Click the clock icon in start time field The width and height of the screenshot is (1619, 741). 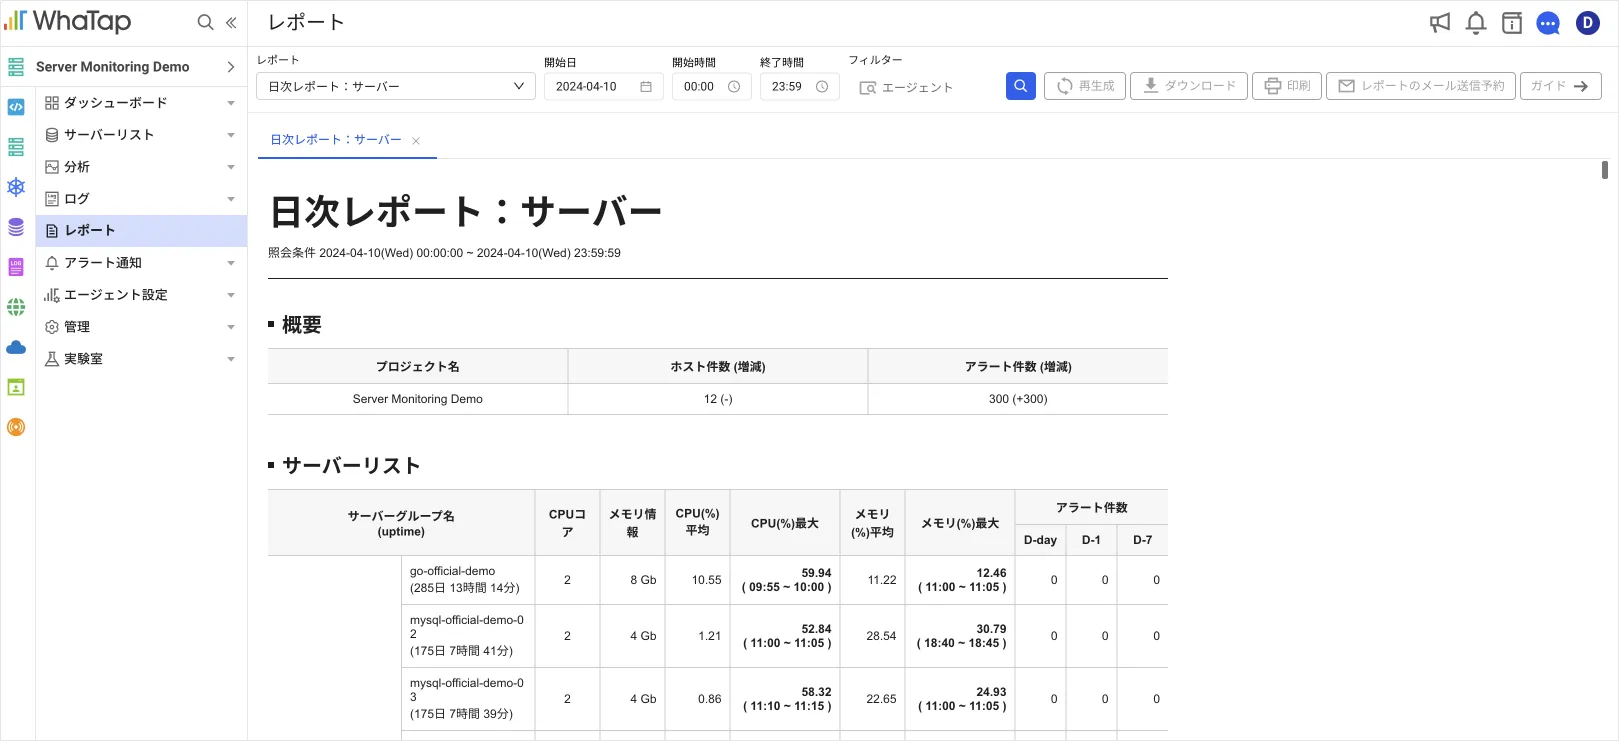[734, 87]
